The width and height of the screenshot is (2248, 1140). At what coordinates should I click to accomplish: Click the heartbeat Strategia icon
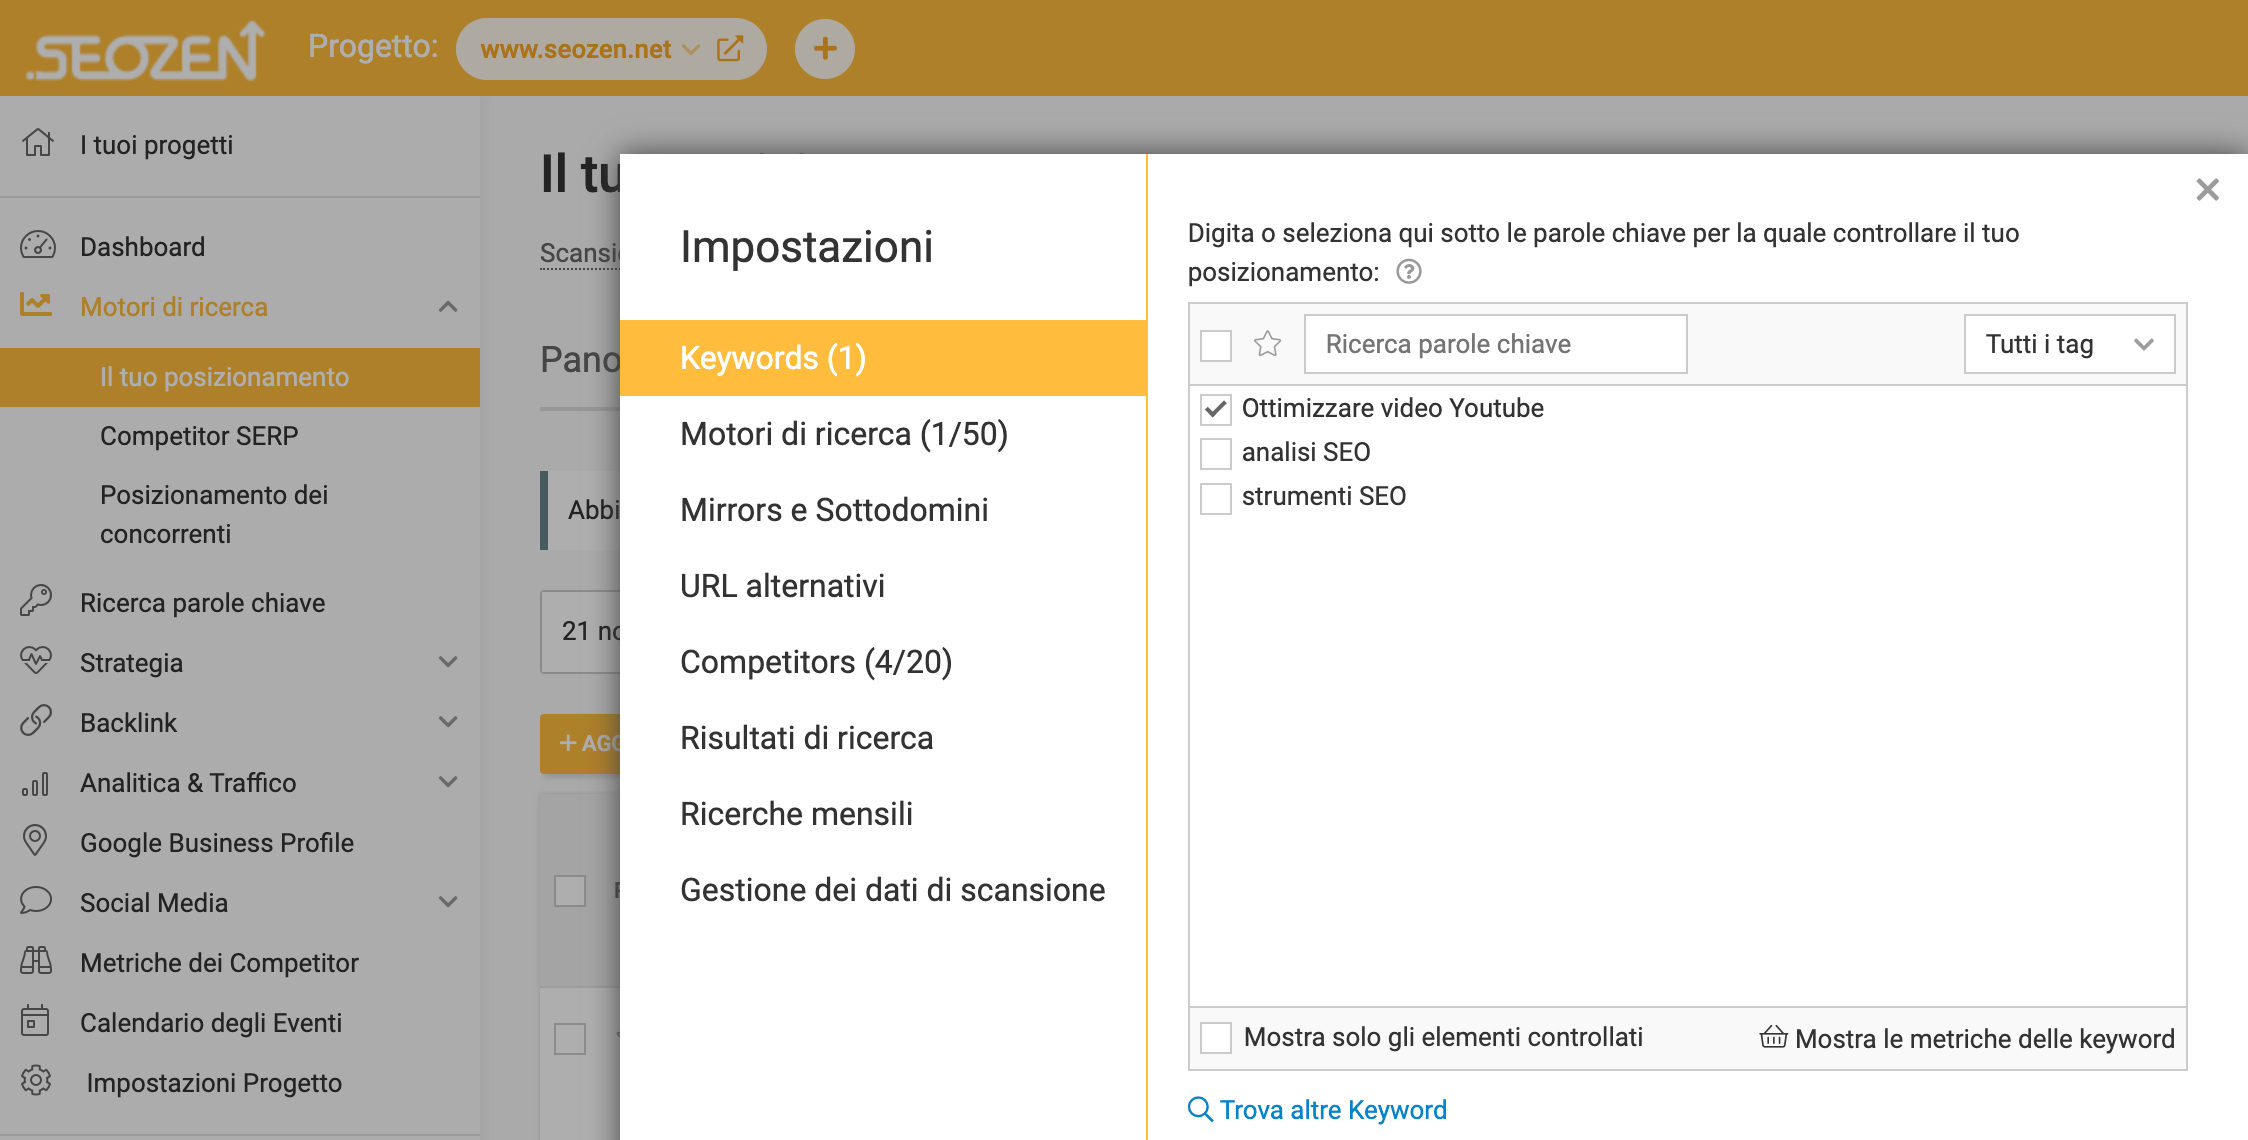pos(36,660)
